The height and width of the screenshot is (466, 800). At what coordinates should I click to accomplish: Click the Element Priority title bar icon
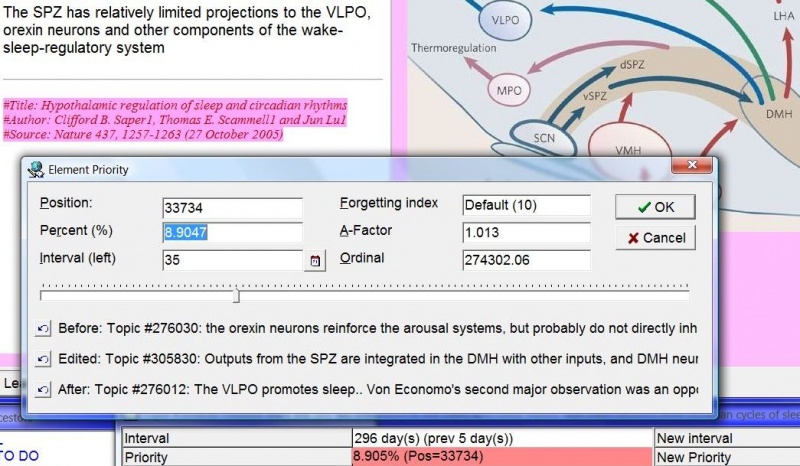[36, 169]
